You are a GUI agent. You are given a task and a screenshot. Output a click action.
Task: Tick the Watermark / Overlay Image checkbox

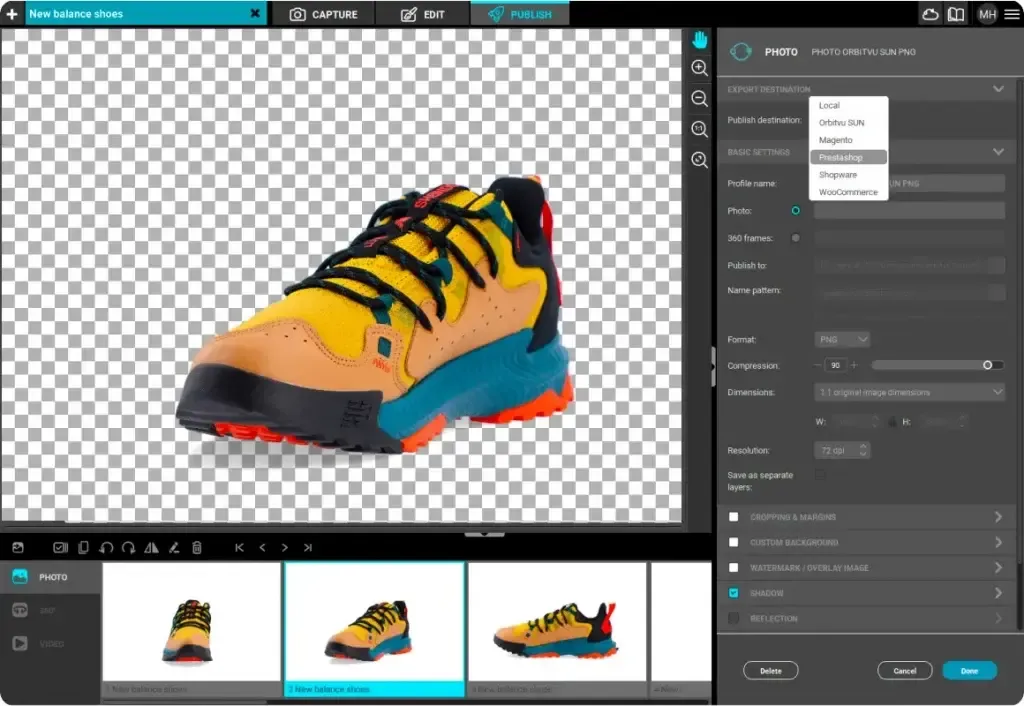[x=734, y=568]
